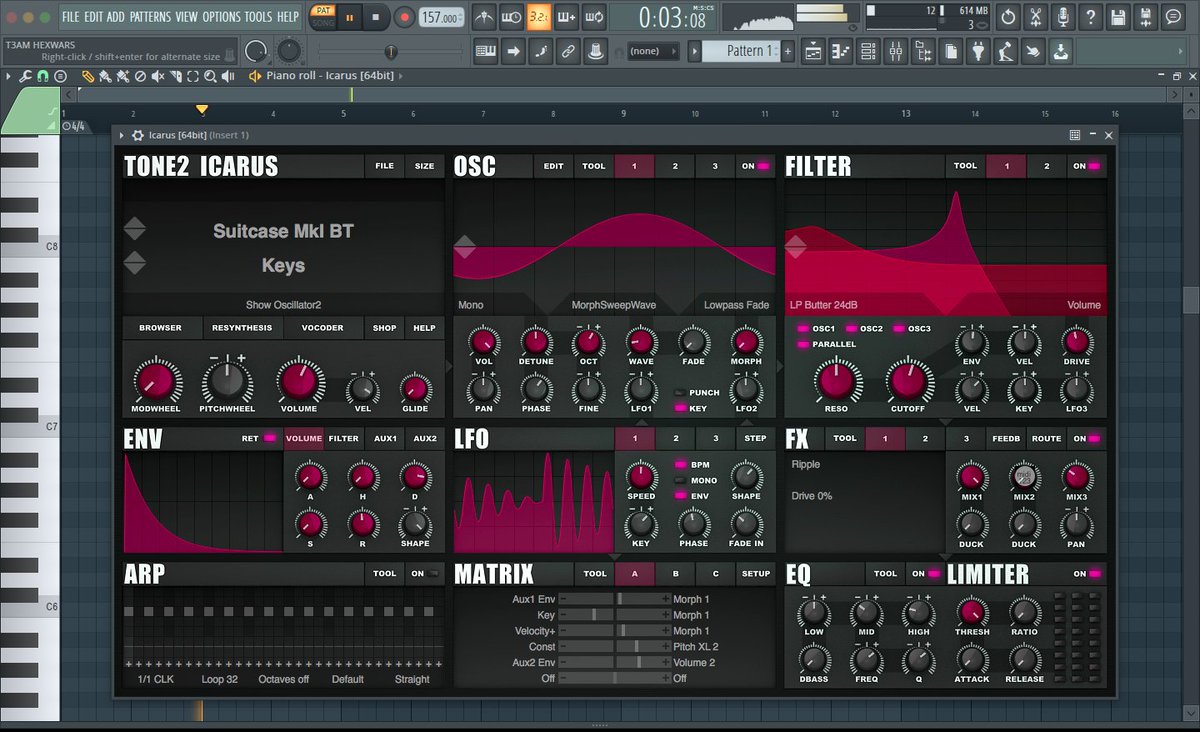This screenshot has height=732, width=1200.
Task: Open the help question mark icon
Action: click(1090, 17)
